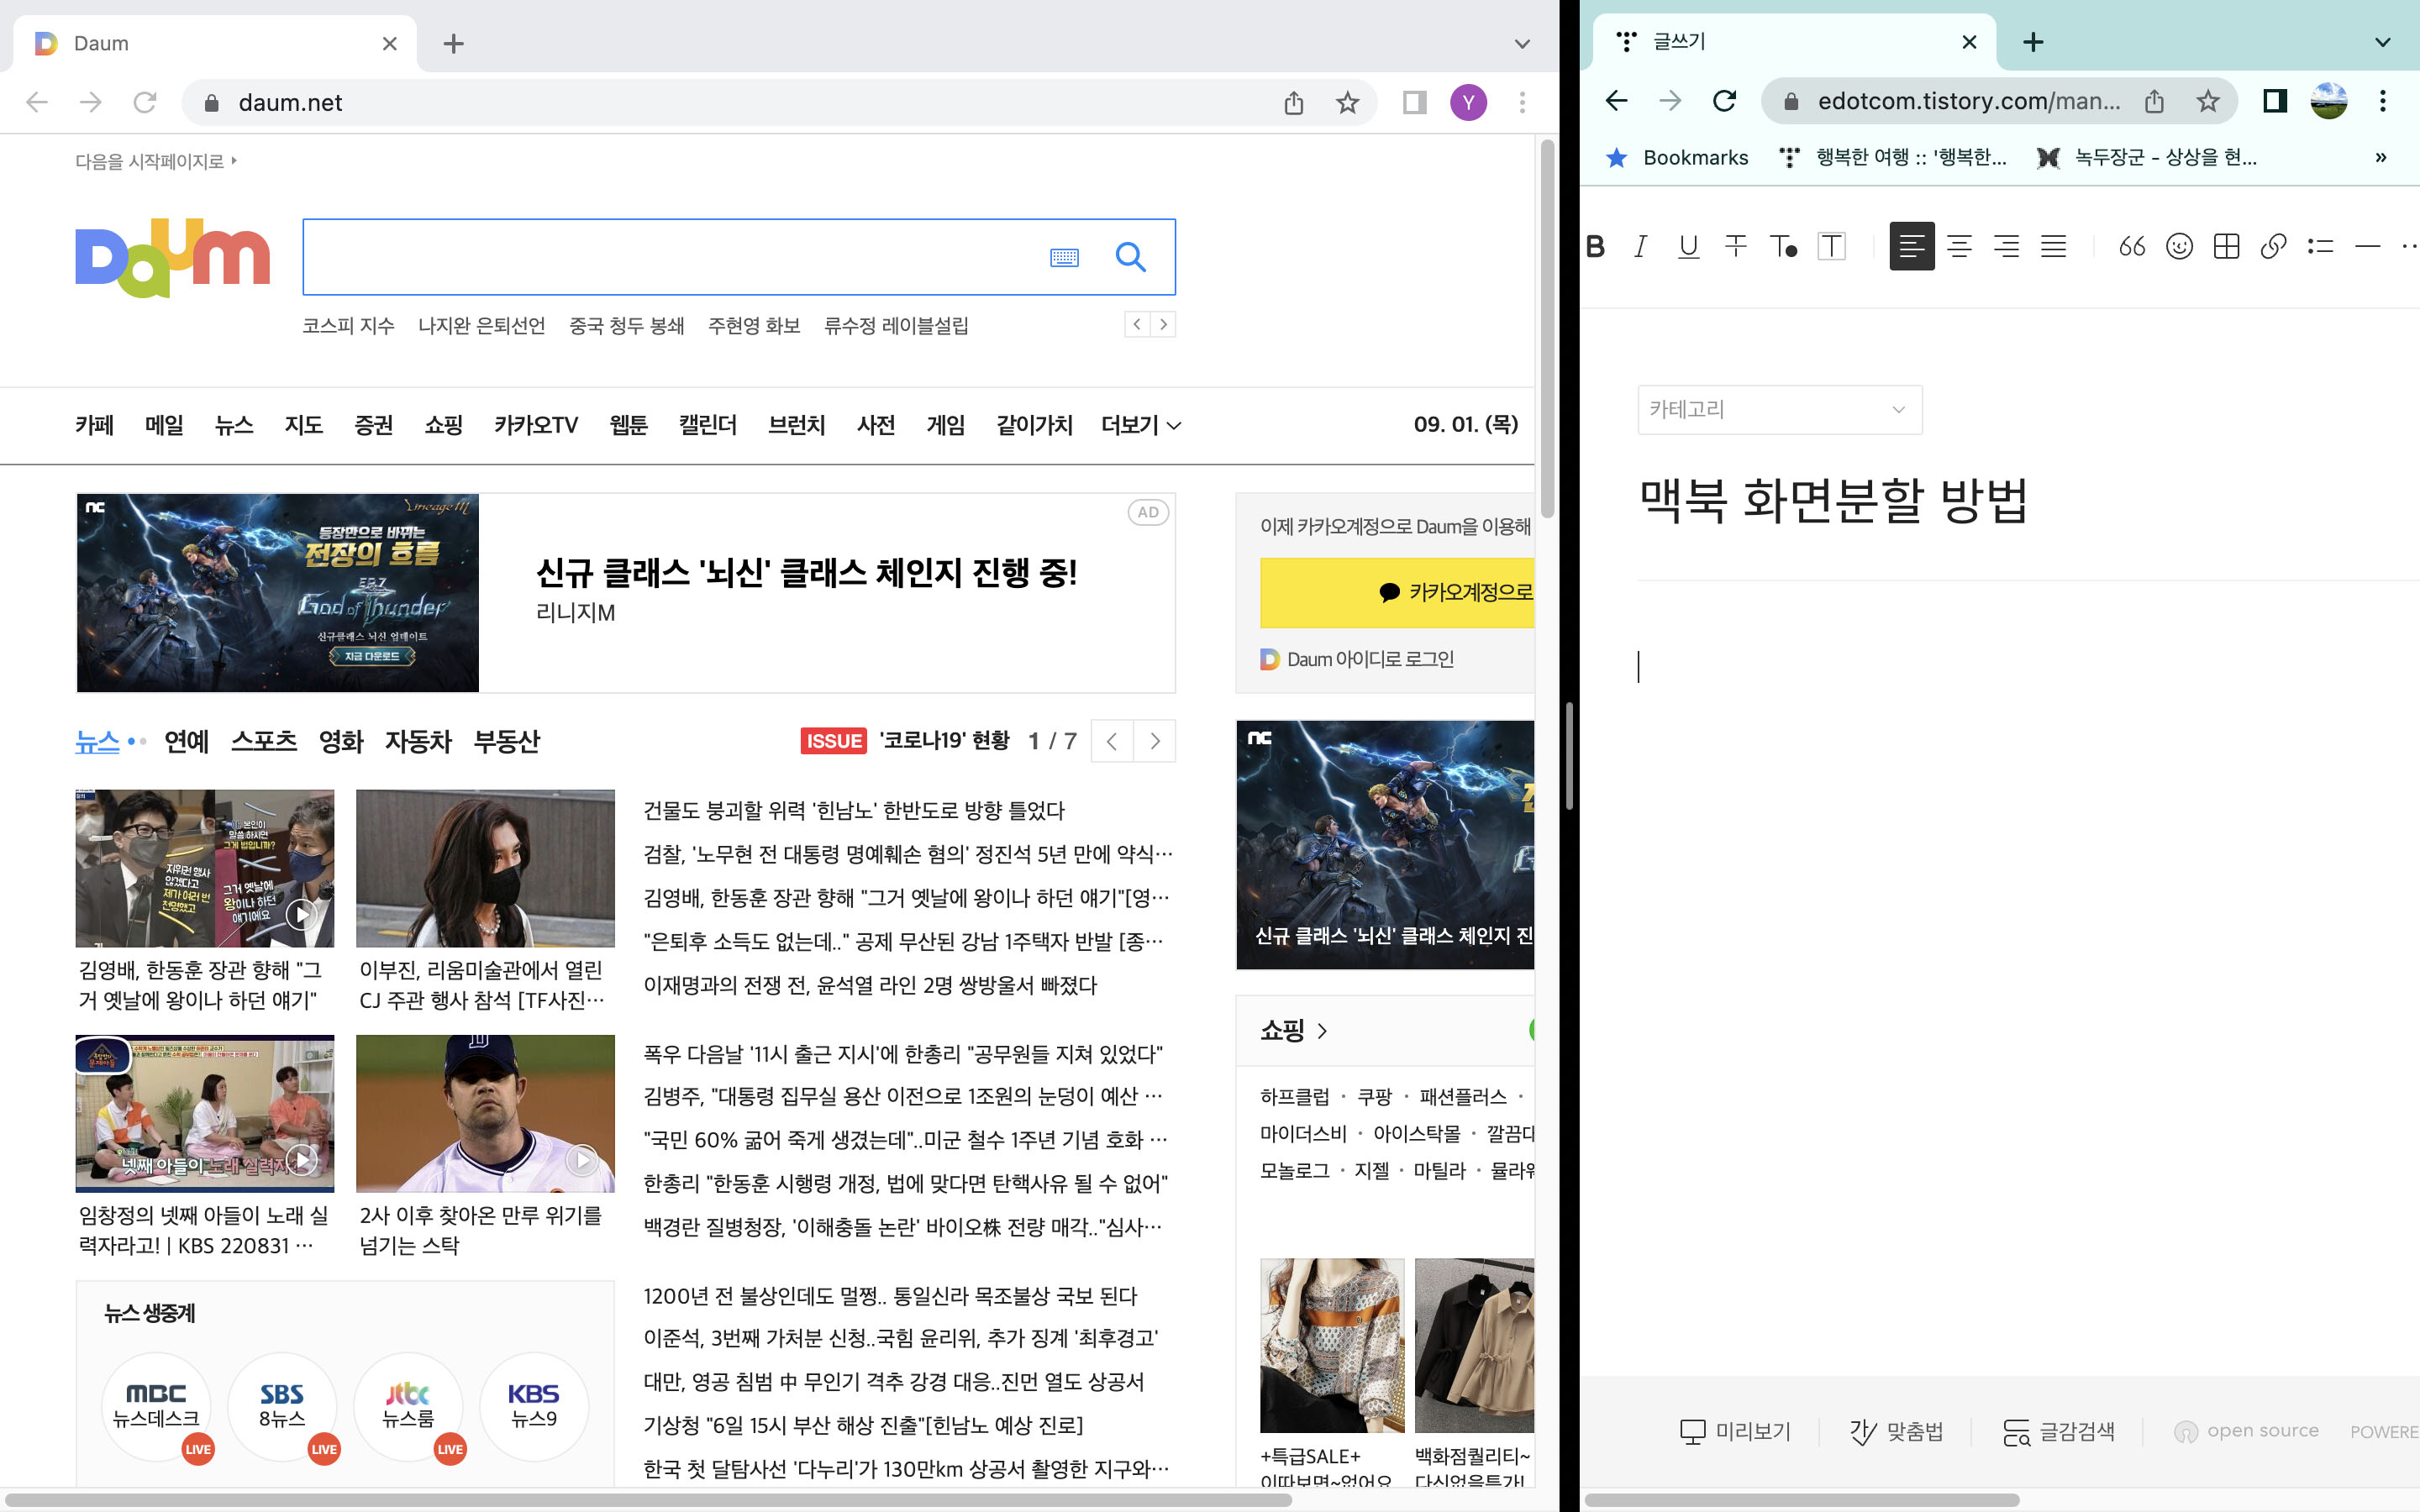
Task: Apply strikethrough formatting
Action: (1736, 246)
